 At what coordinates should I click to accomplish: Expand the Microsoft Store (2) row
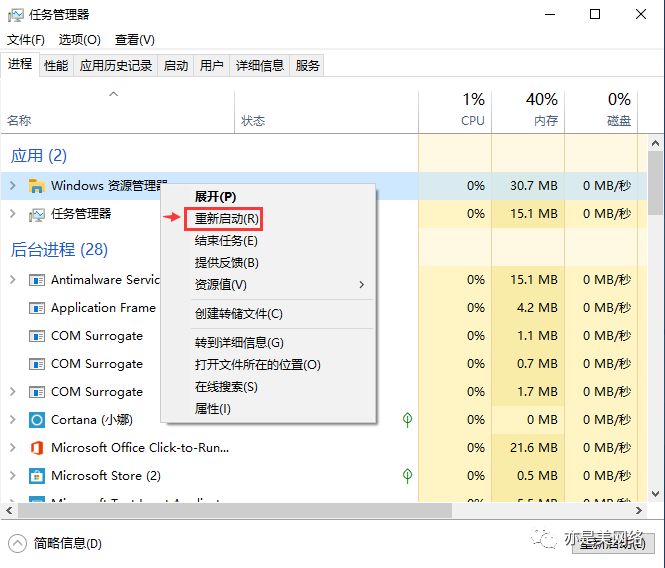pos(13,476)
